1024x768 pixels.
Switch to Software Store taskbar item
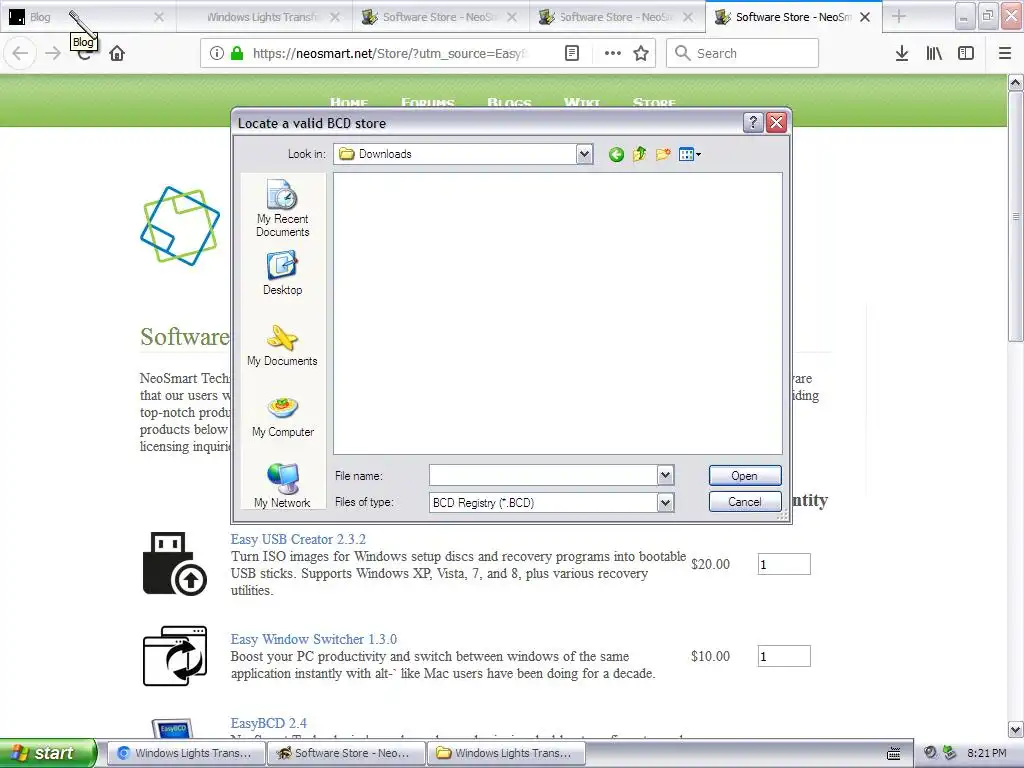345,753
